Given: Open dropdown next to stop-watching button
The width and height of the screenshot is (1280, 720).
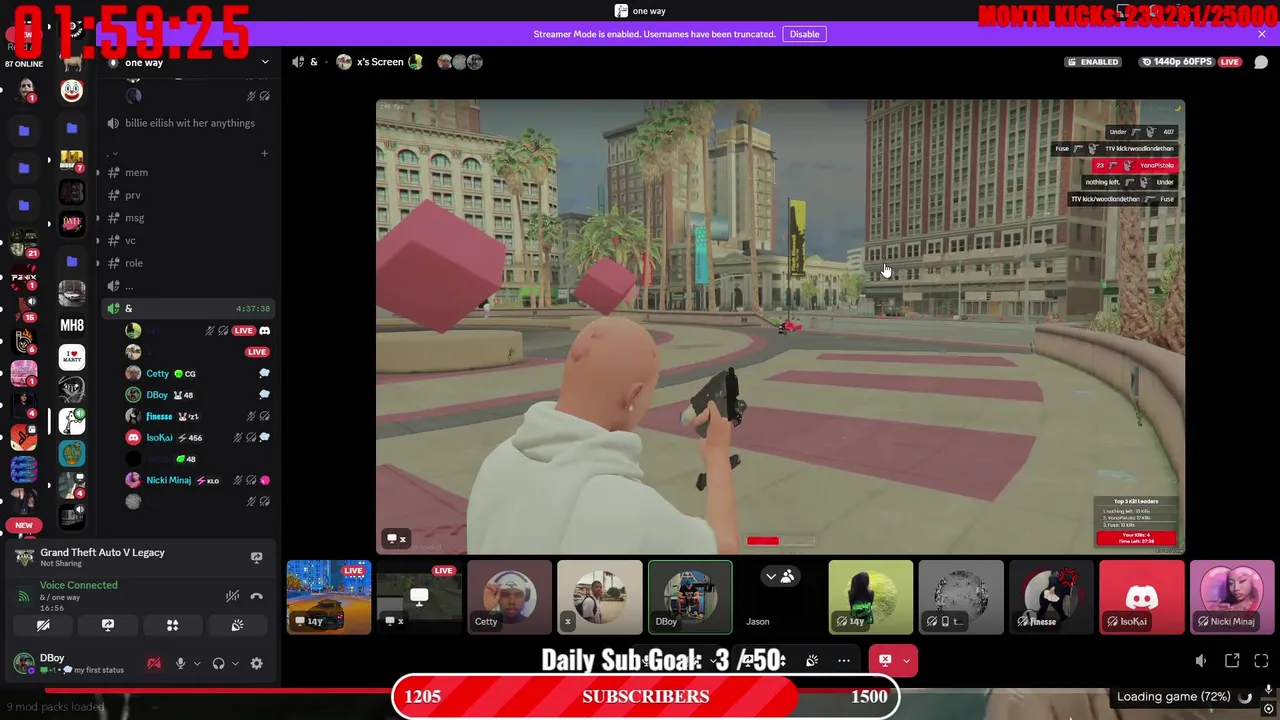Looking at the screenshot, I should (907, 660).
